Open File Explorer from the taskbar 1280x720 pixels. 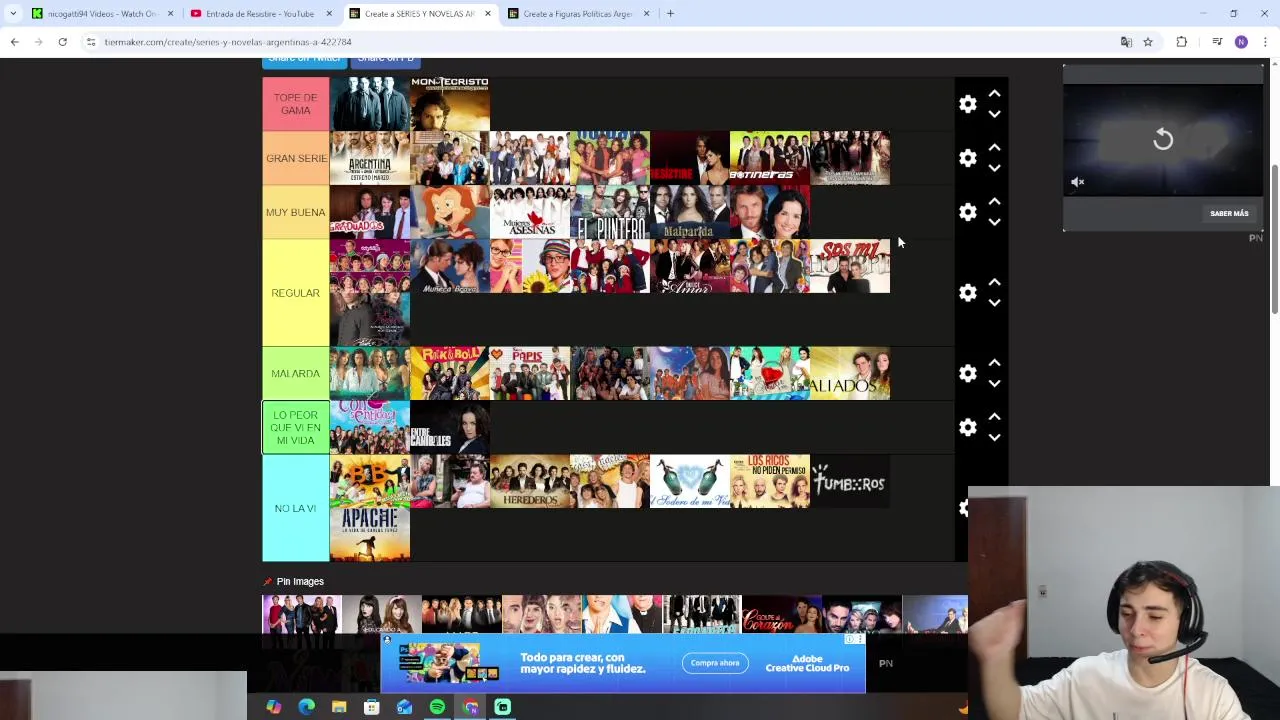[x=339, y=707]
